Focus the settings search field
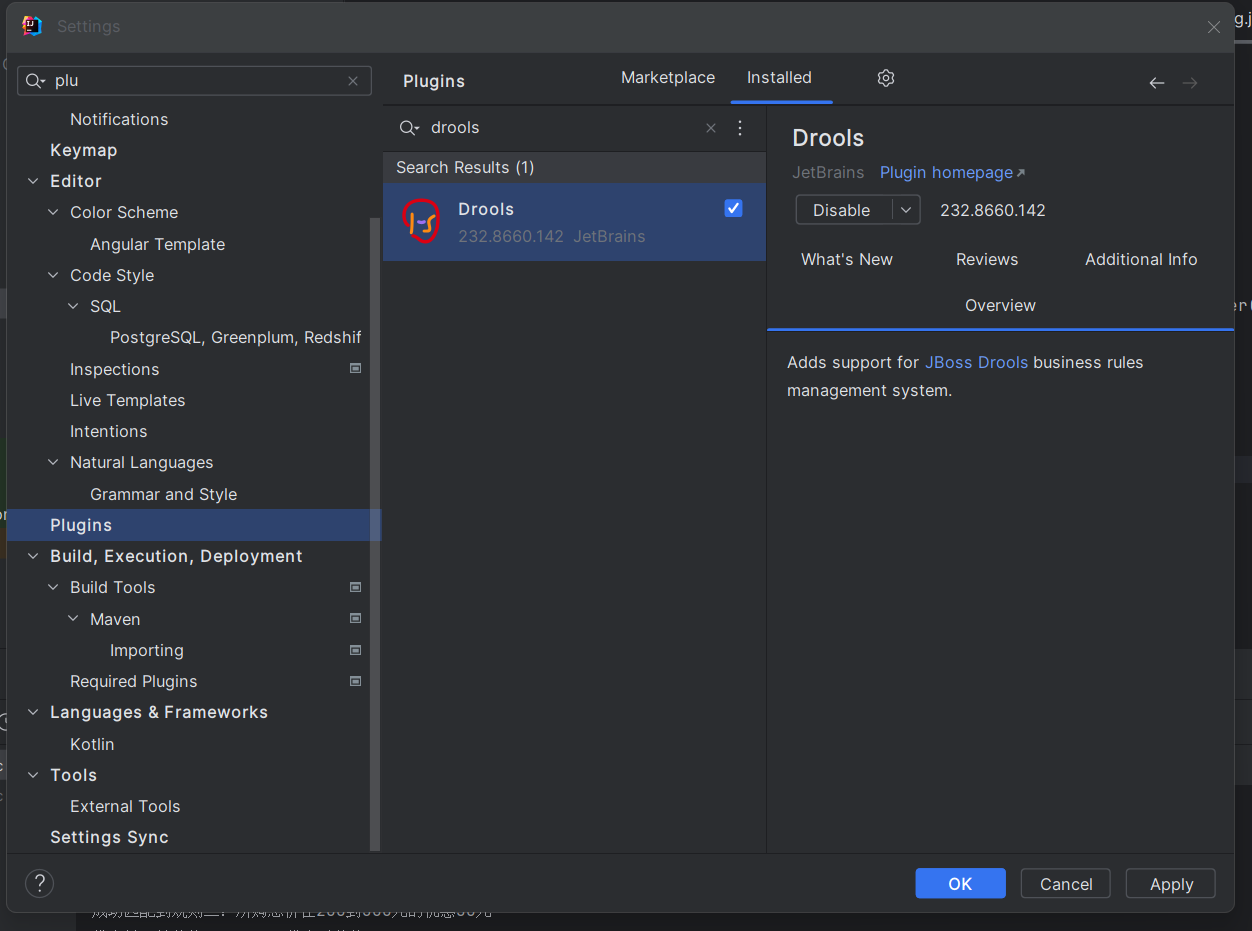The width and height of the screenshot is (1252, 931). (x=194, y=81)
